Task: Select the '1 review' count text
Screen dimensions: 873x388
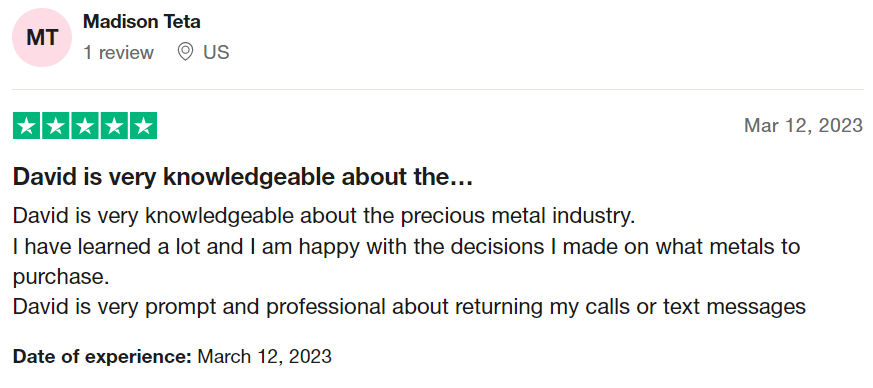Action: [x=118, y=53]
